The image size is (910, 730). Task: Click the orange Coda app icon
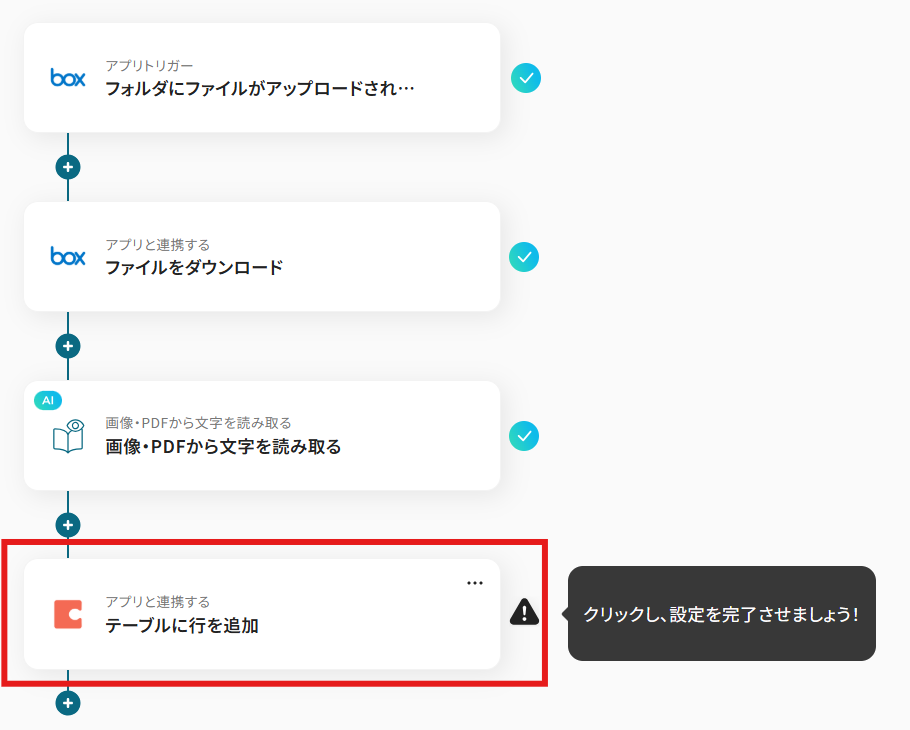tap(68, 615)
